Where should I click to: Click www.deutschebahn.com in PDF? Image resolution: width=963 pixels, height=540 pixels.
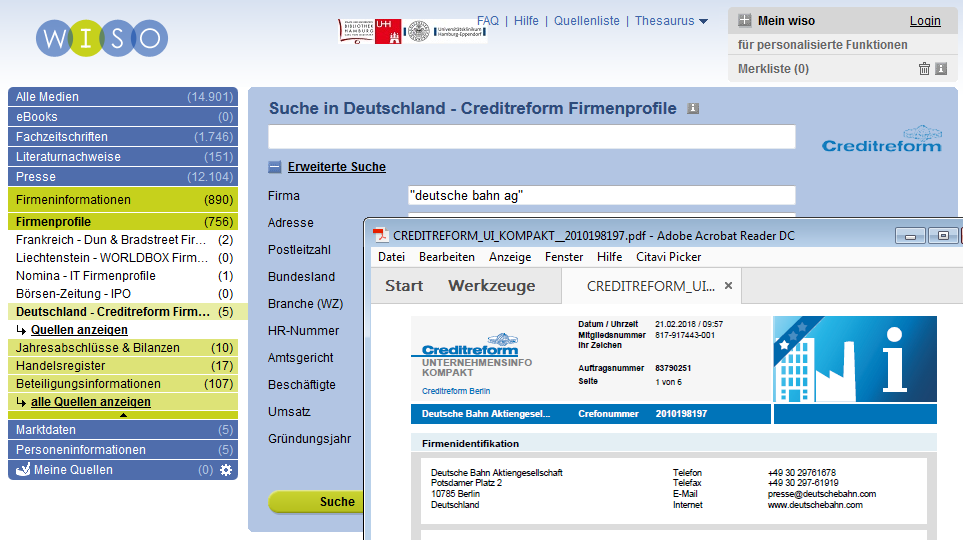pyautogui.click(x=815, y=505)
